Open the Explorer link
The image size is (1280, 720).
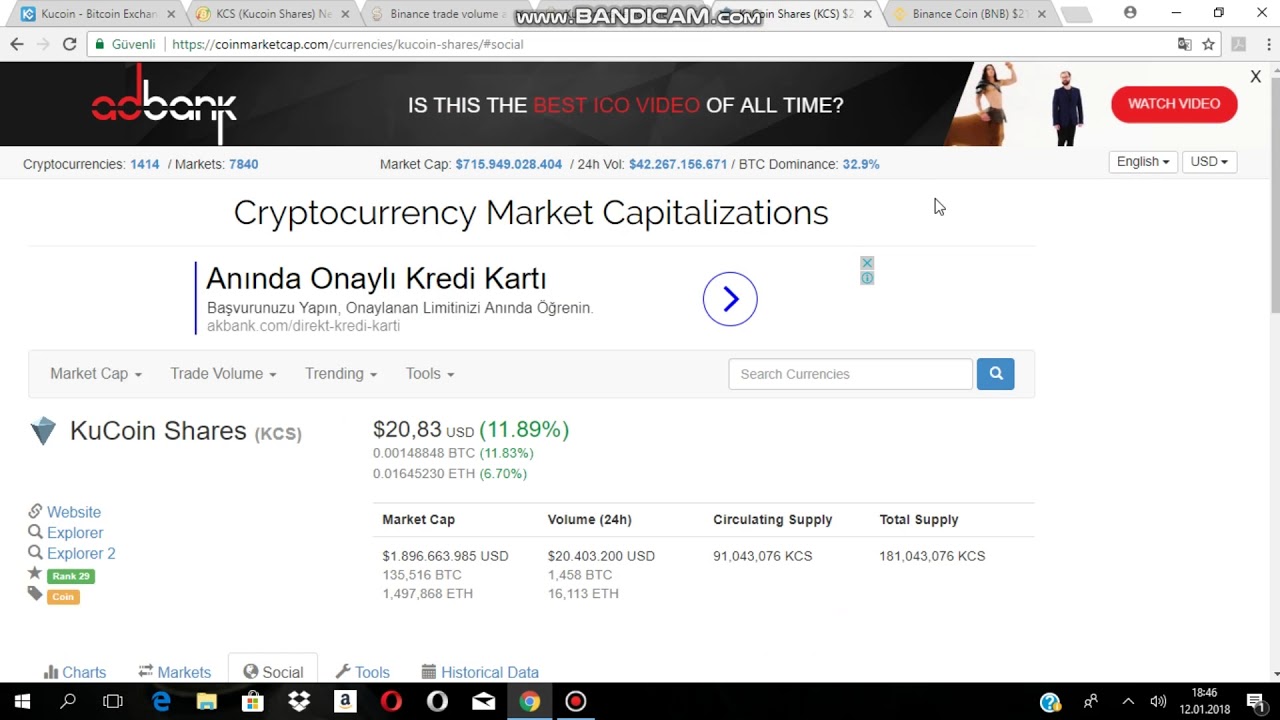[75, 533]
